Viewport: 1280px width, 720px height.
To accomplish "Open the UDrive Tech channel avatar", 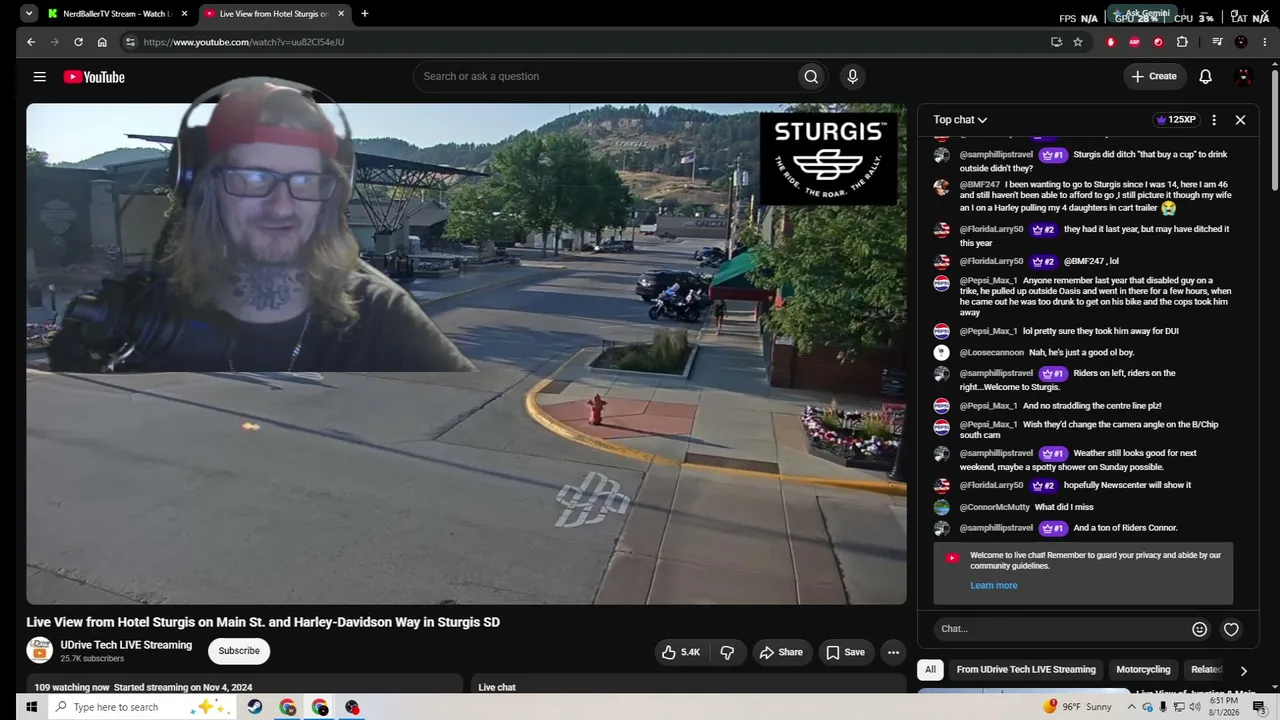I will point(39,651).
